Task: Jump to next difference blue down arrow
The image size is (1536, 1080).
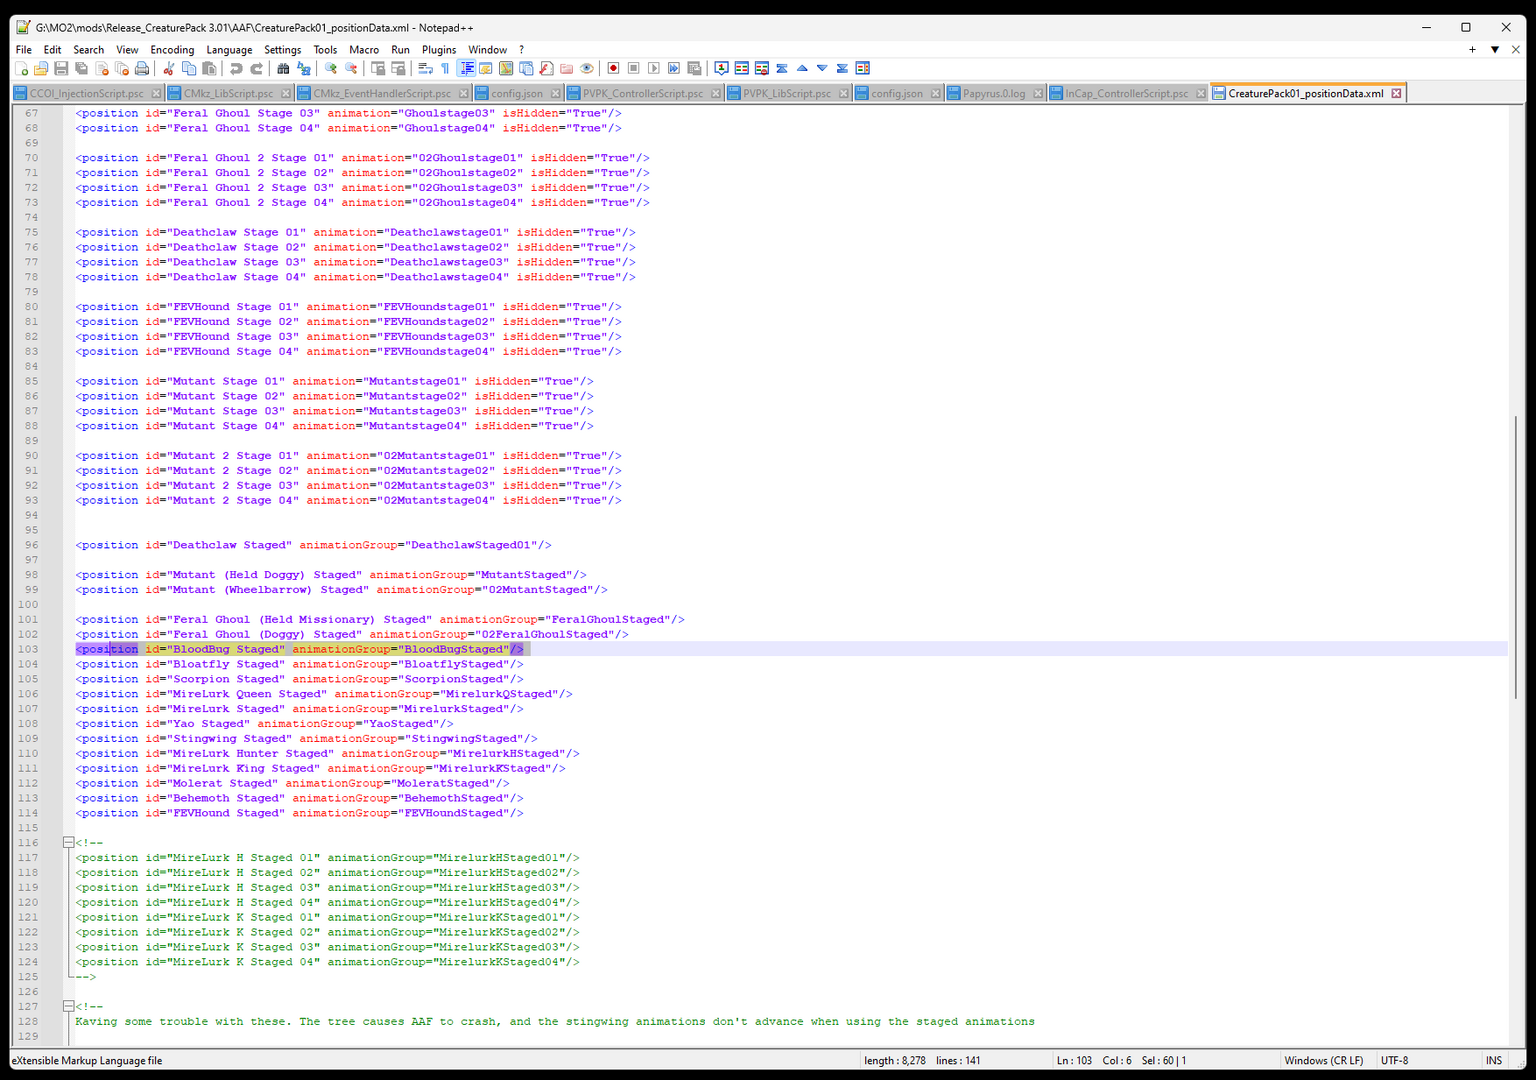Action: (822, 69)
